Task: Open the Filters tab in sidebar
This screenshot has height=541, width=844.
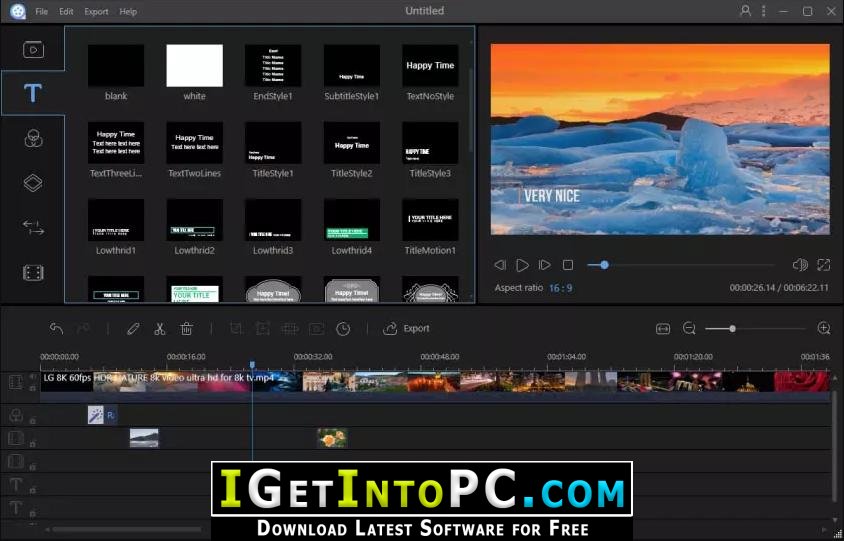Action: [x=33, y=139]
